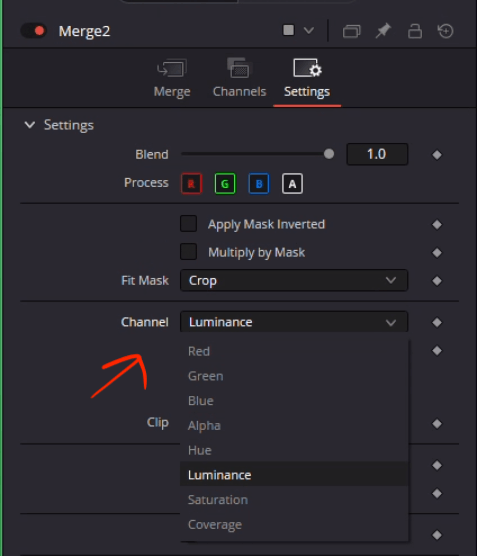Switch to the Merge tab

172,78
